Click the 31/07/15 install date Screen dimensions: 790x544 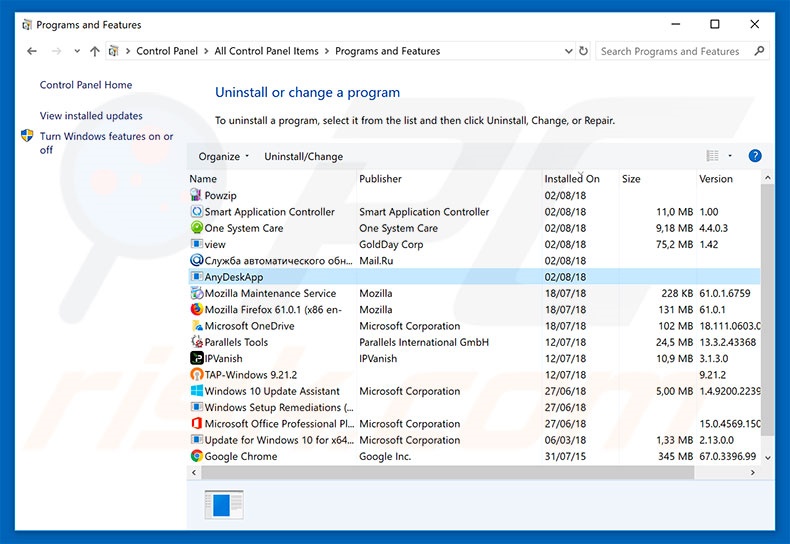pos(565,456)
